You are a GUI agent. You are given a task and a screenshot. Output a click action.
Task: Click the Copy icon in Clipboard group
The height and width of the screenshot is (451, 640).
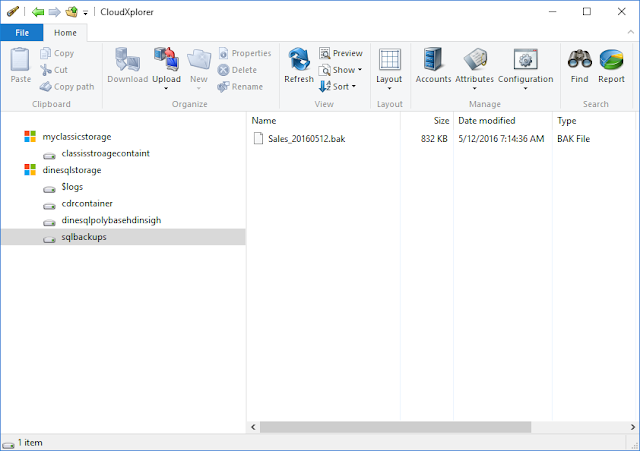46,53
